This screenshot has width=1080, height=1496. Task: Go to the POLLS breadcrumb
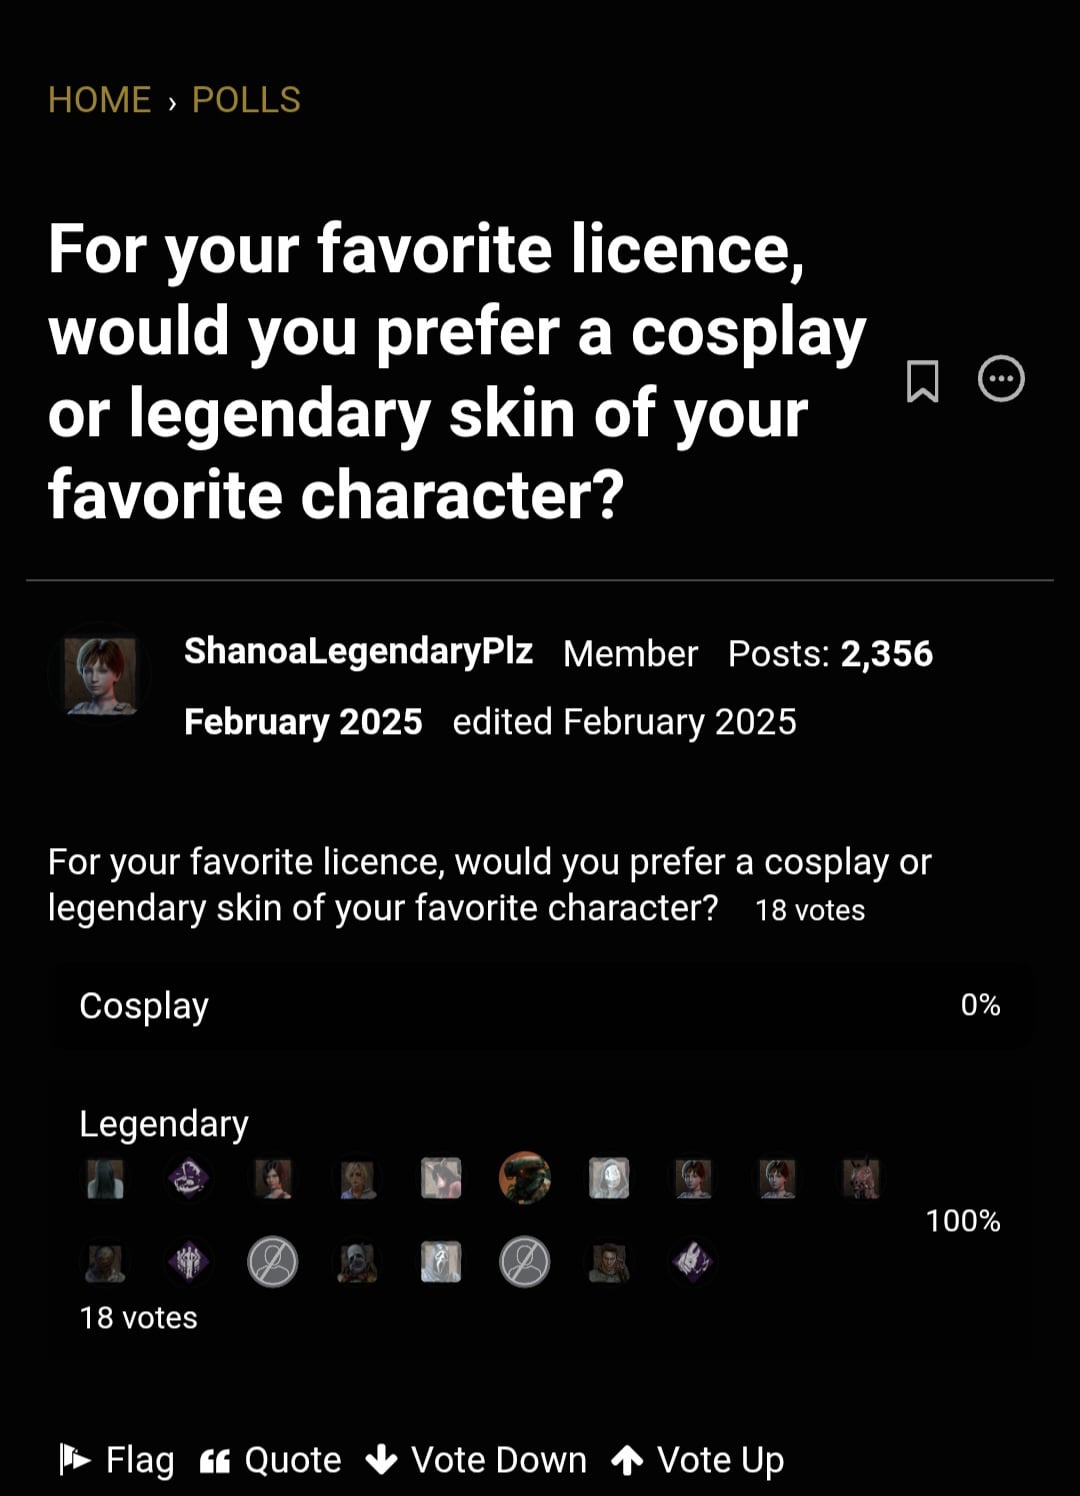pos(246,100)
